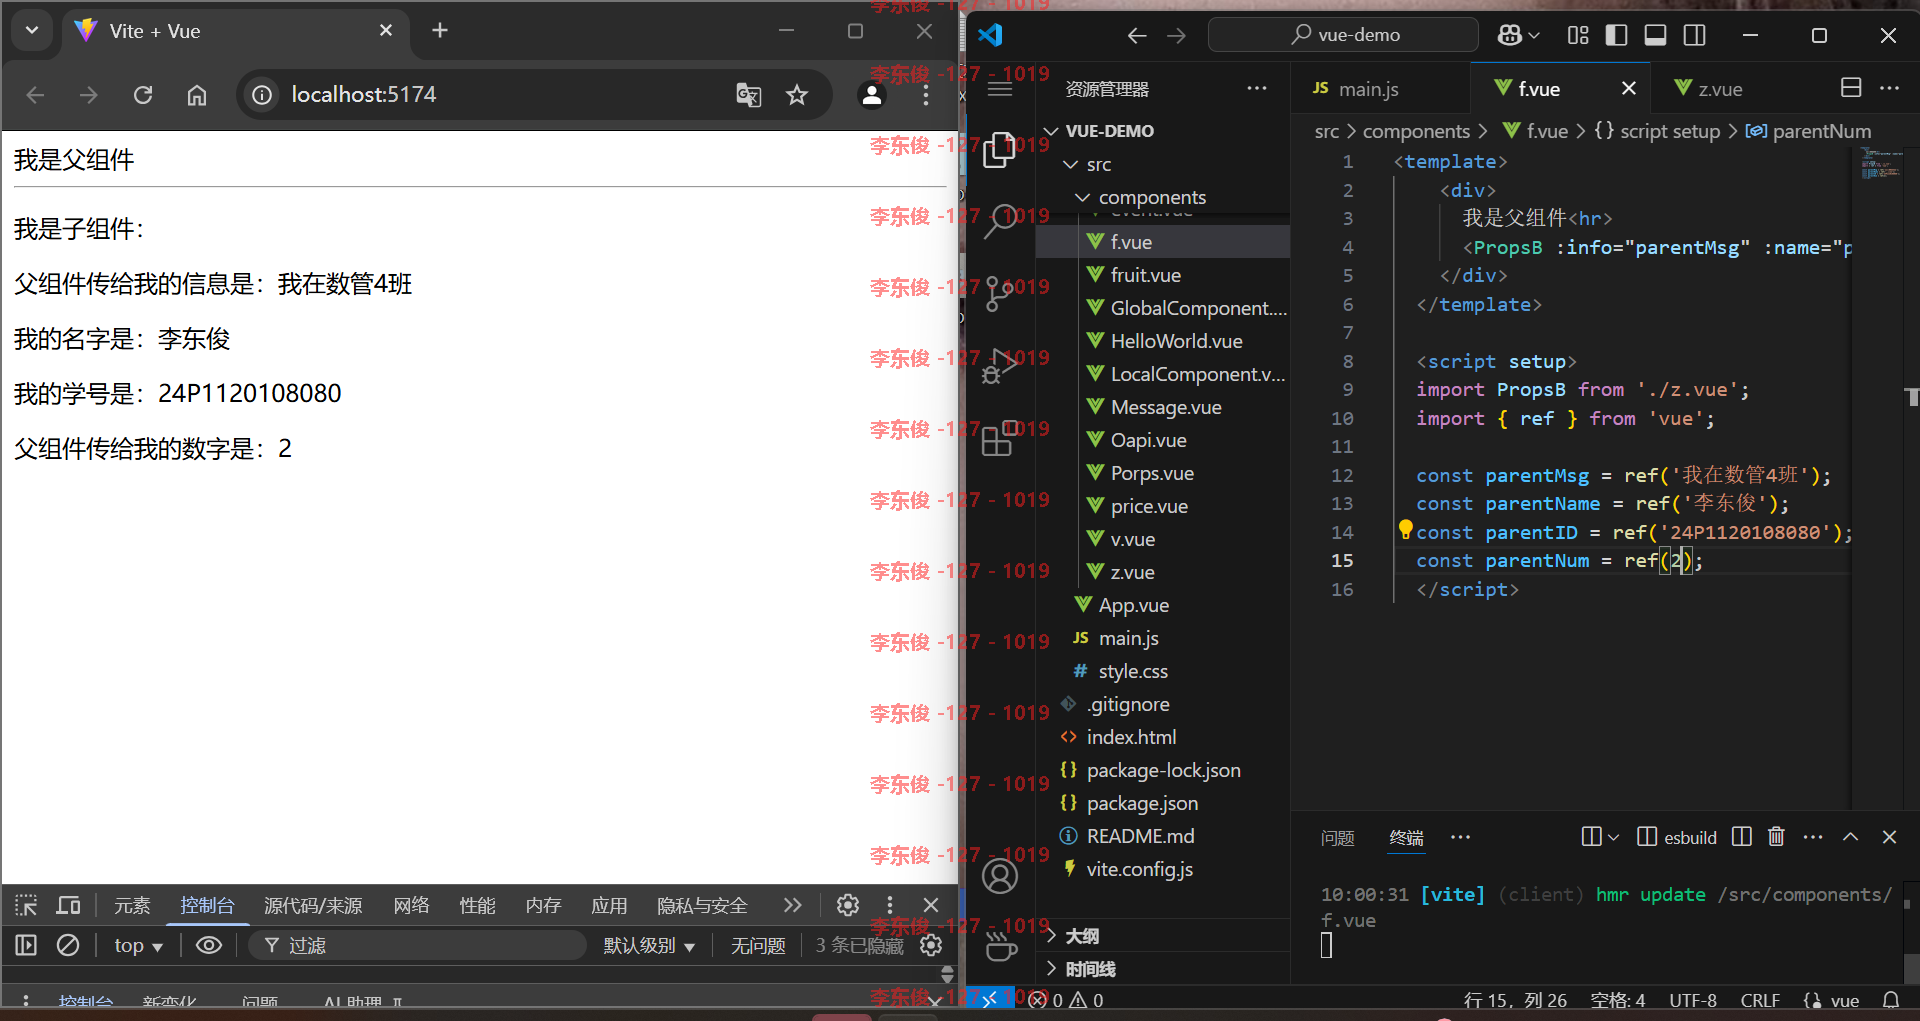Screen dimensions: 1920x1021
Task: Customize layout in VS Code title bar
Action: tap(1578, 35)
